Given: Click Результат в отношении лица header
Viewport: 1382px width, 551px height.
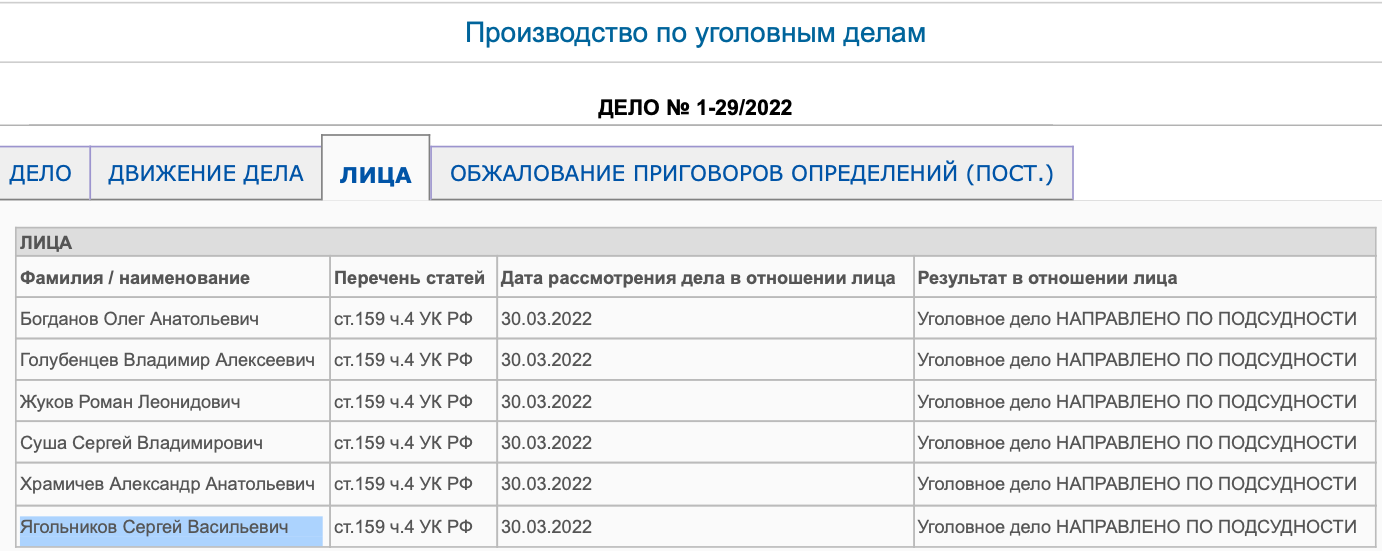Looking at the screenshot, I should (1048, 278).
